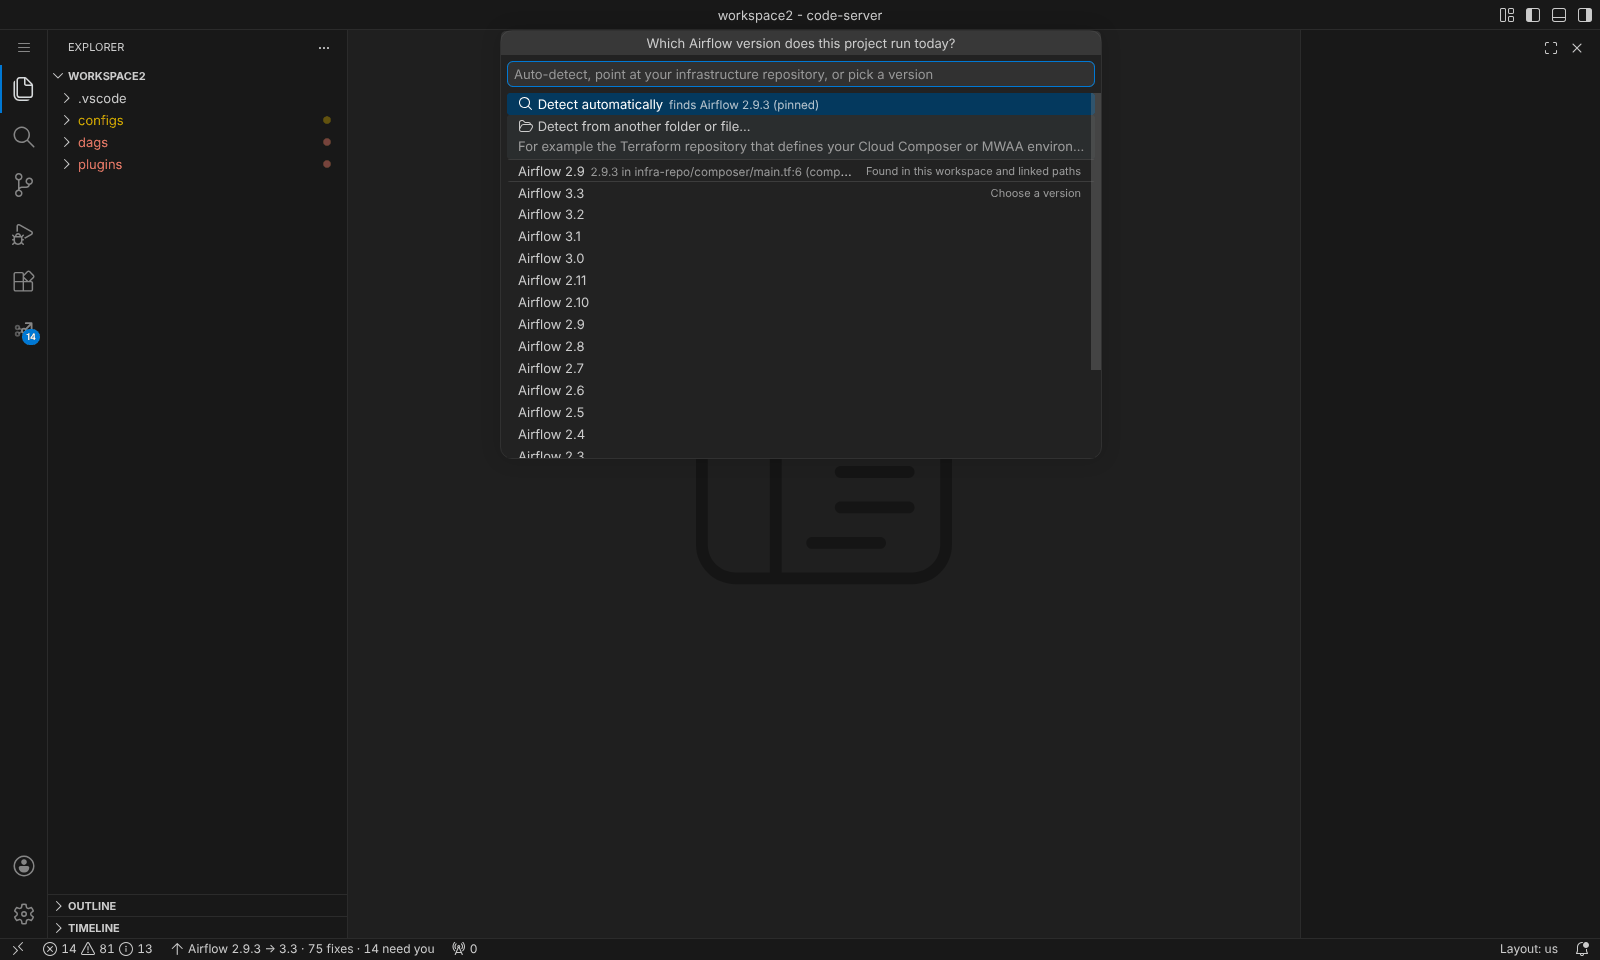Open the Airflow extension view with badge 14

tap(24, 331)
